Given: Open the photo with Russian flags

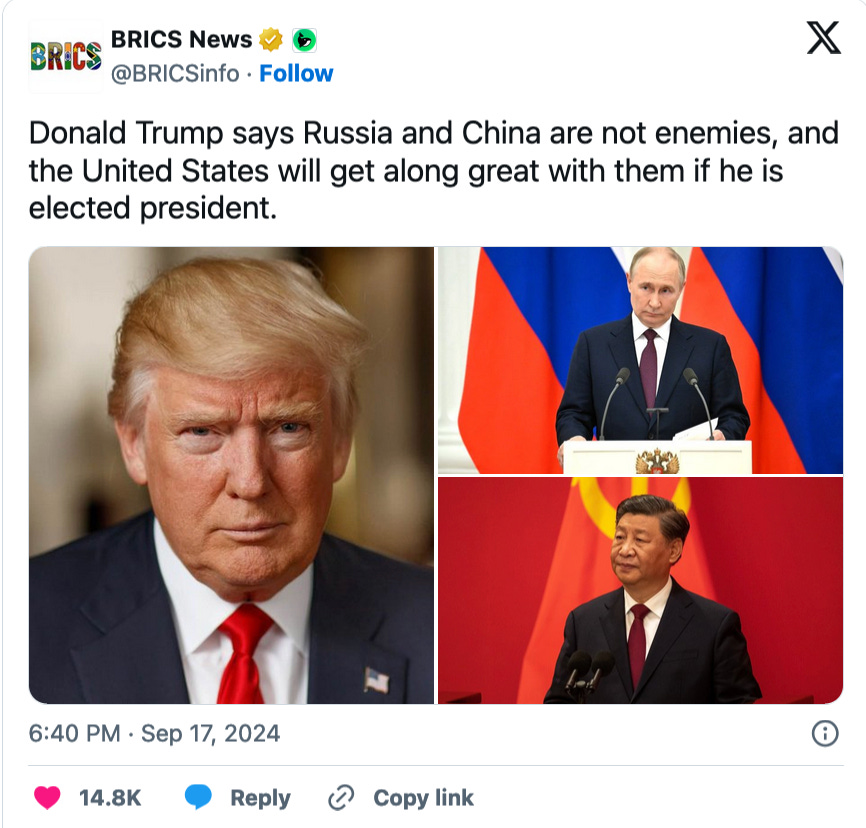Looking at the screenshot, I should [641, 360].
